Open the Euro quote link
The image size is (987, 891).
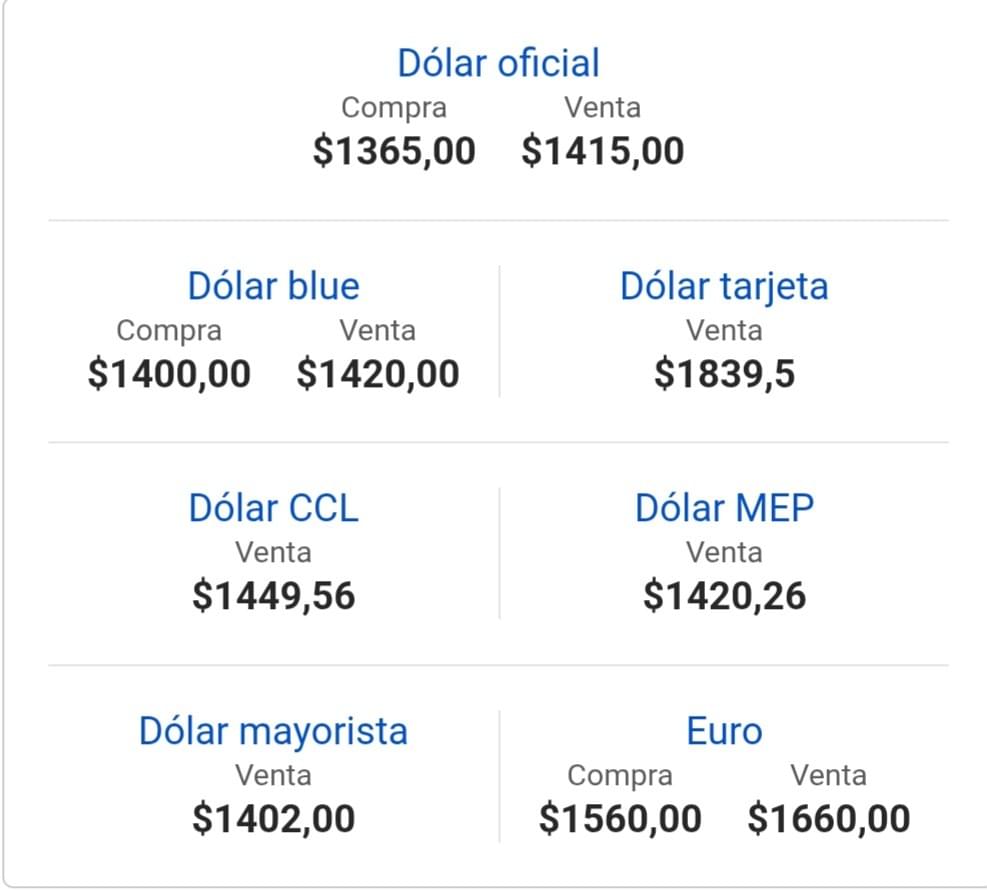point(724,731)
